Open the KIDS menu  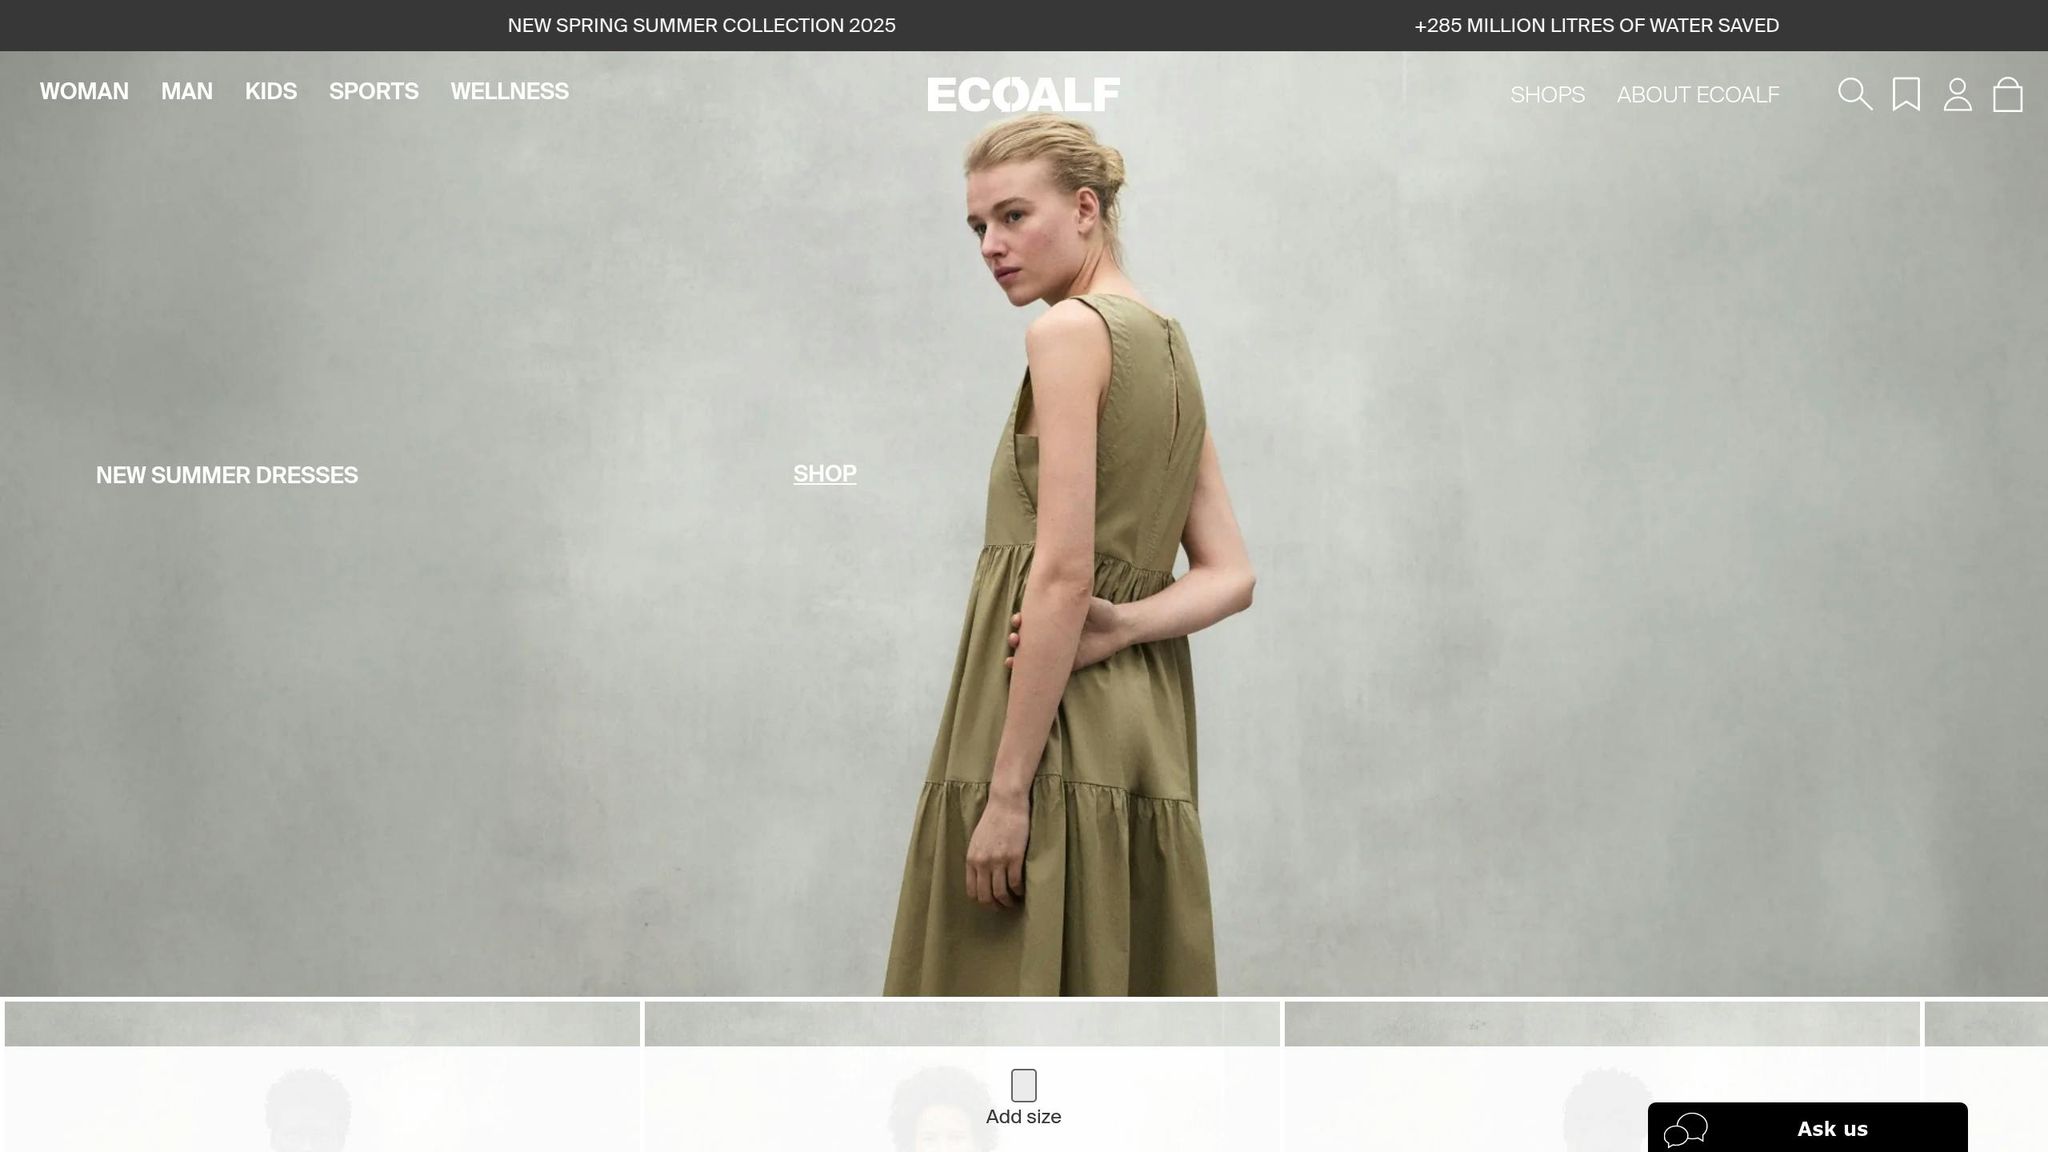pyautogui.click(x=271, y=91)
